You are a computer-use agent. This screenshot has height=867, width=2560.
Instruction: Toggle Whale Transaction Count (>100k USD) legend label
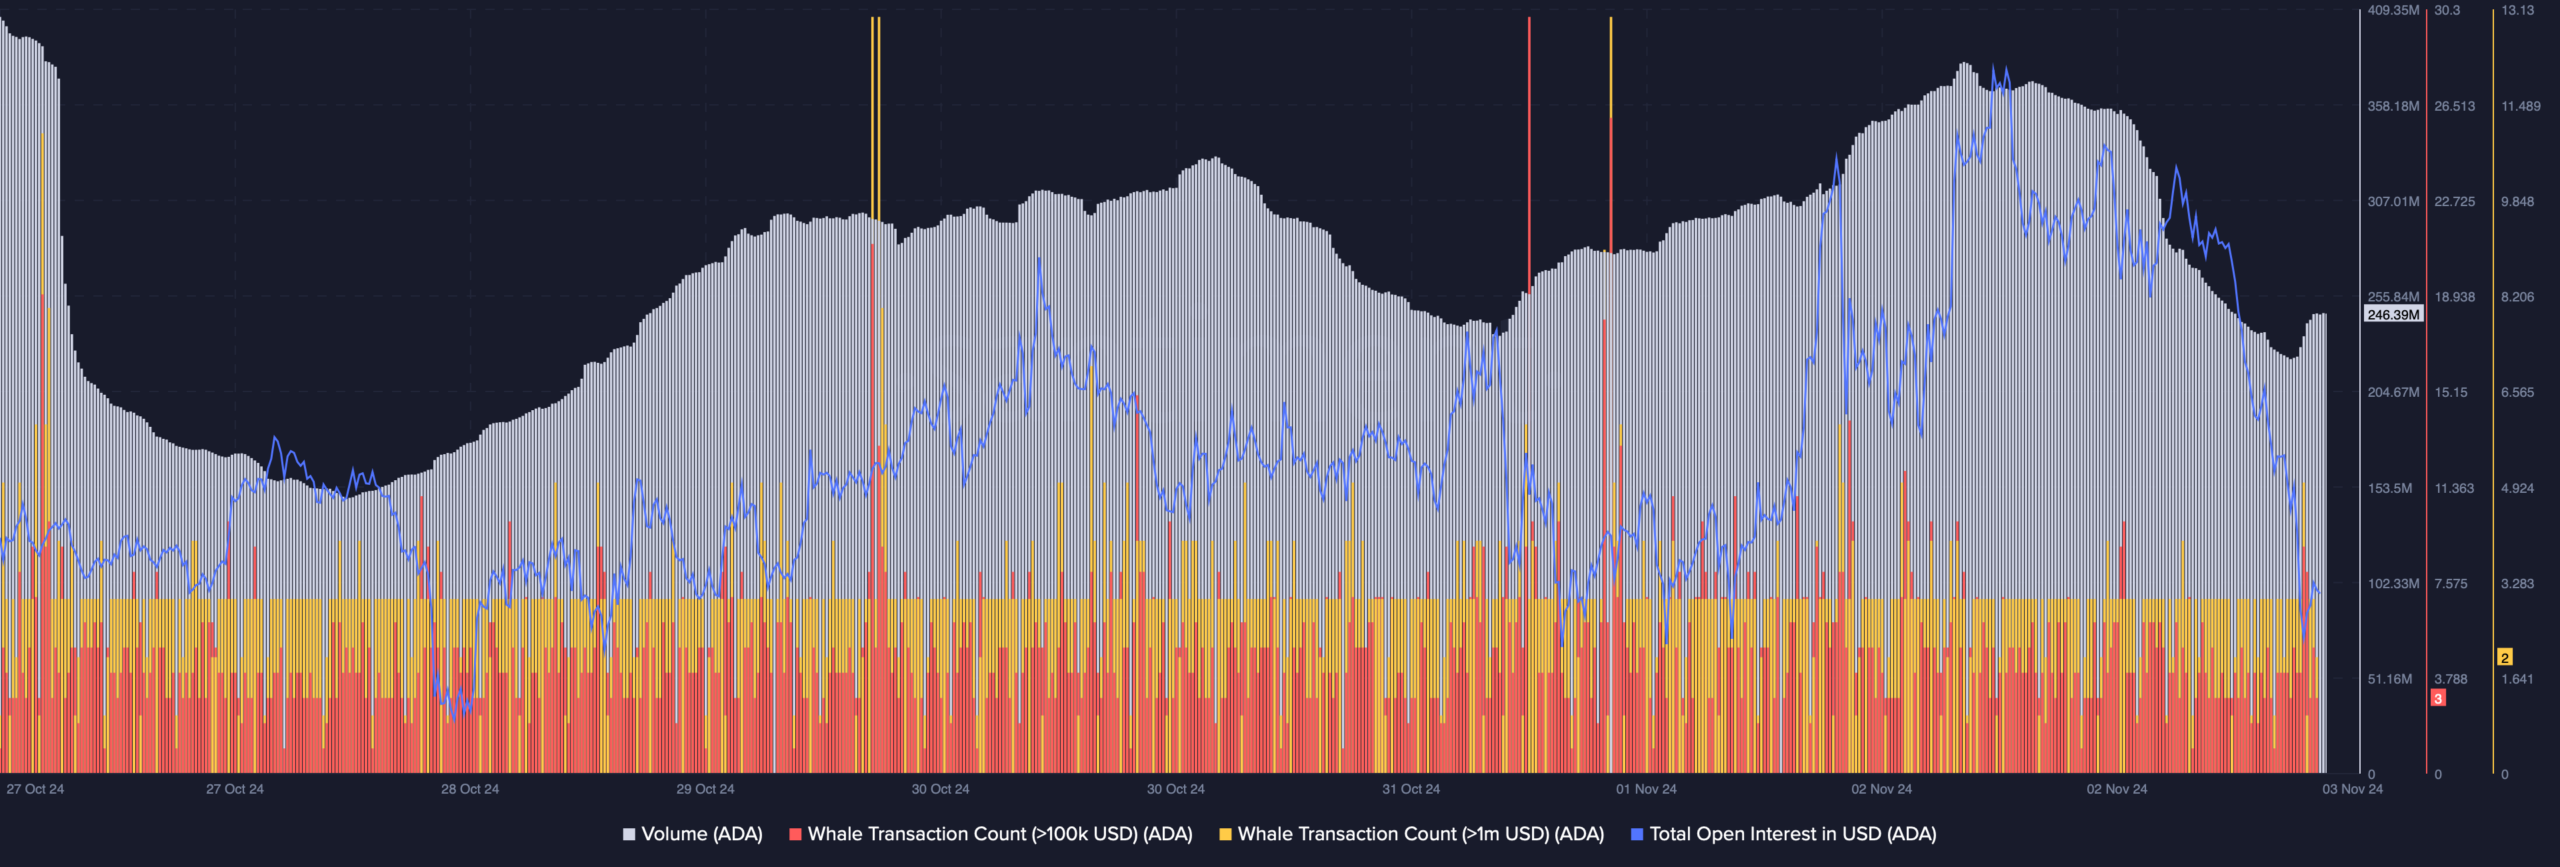pos(999,834)
